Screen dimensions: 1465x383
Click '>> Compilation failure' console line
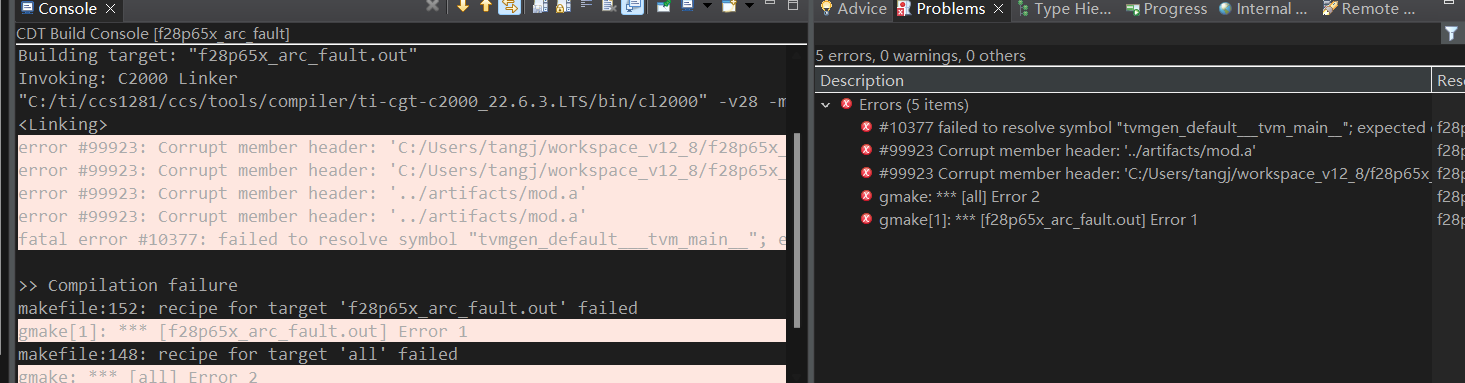pos(127,285)
